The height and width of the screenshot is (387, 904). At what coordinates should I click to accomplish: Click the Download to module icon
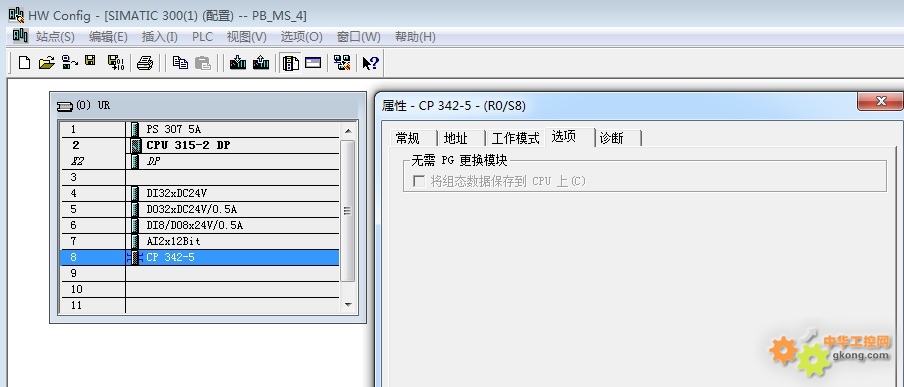click(x=238, y=62)
